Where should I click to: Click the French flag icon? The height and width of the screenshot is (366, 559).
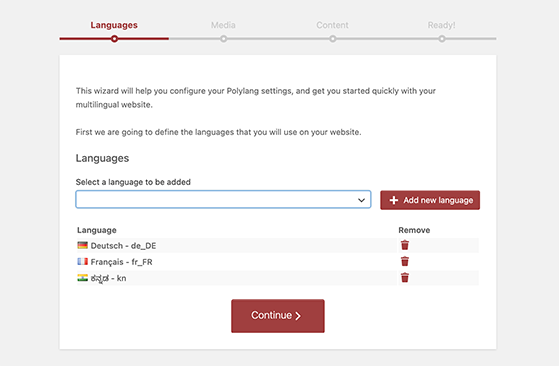coord(82,262)
